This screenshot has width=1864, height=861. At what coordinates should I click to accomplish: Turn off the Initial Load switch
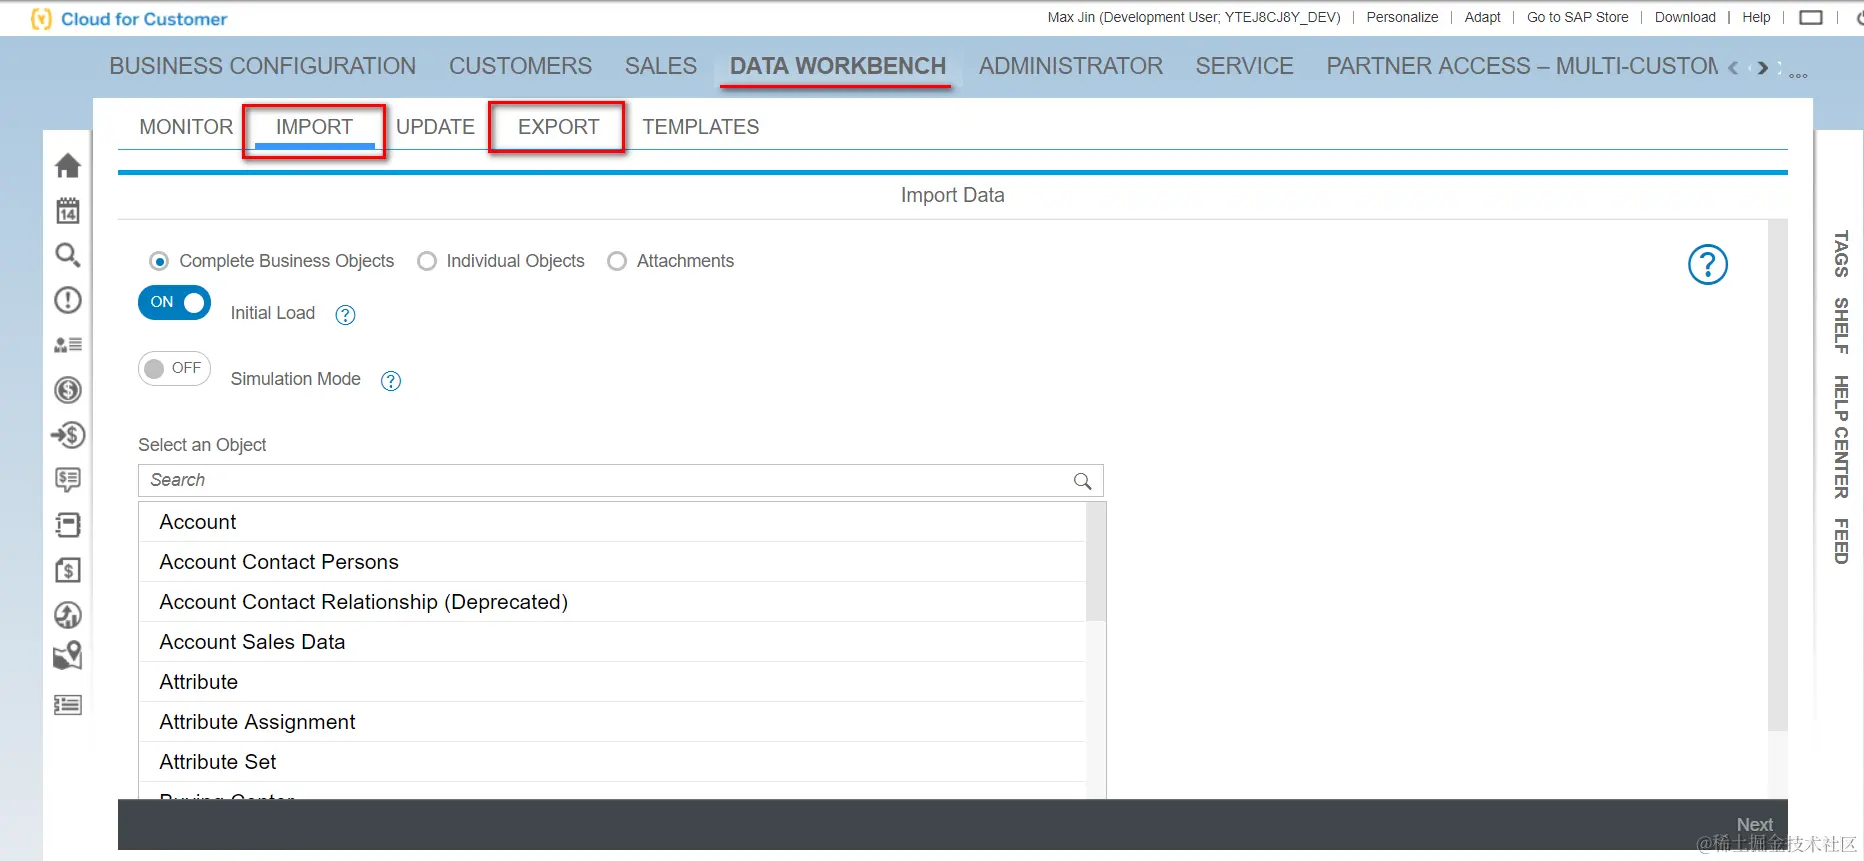pos(174,302)
